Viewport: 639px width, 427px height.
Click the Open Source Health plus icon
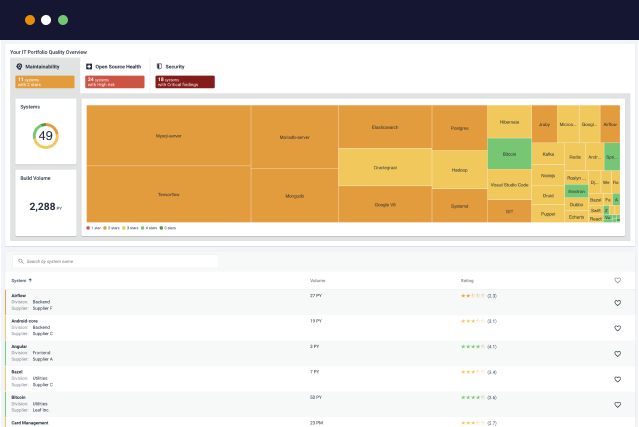[x=89, y=66]
